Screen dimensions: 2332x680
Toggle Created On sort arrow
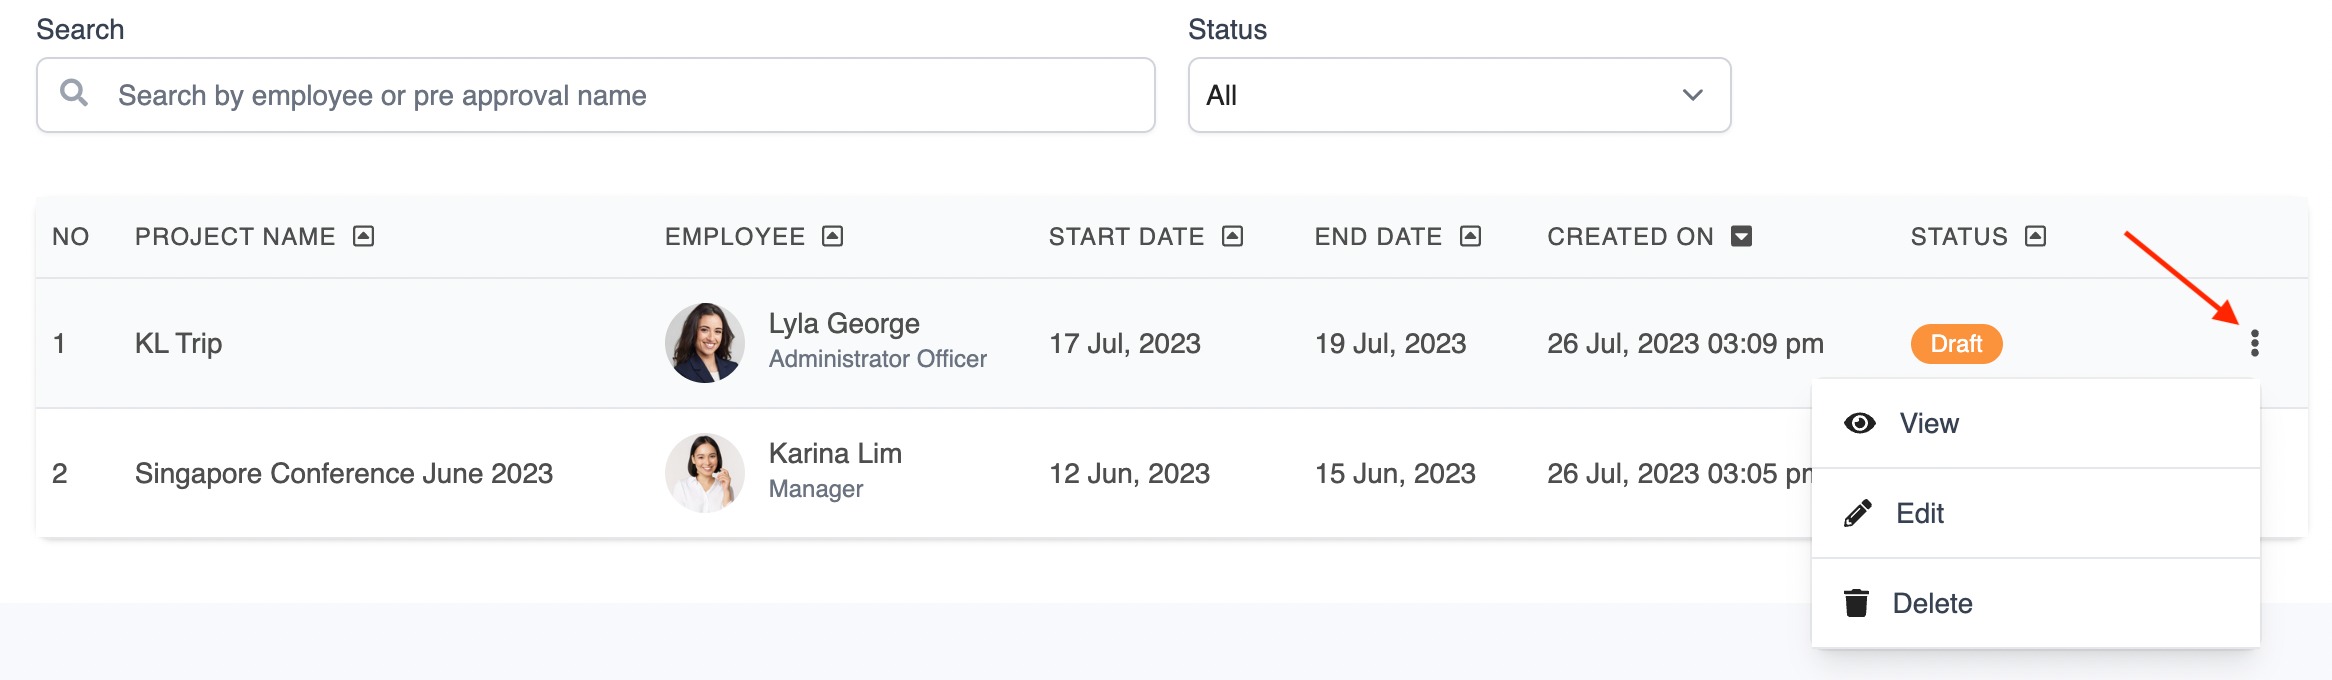click(x=1742, y=236)
